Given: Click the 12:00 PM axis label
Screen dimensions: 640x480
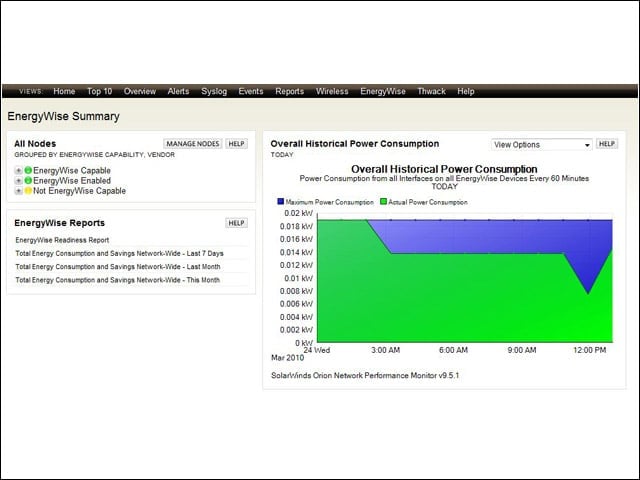Looking at the screenshot, I should (589, 350).
